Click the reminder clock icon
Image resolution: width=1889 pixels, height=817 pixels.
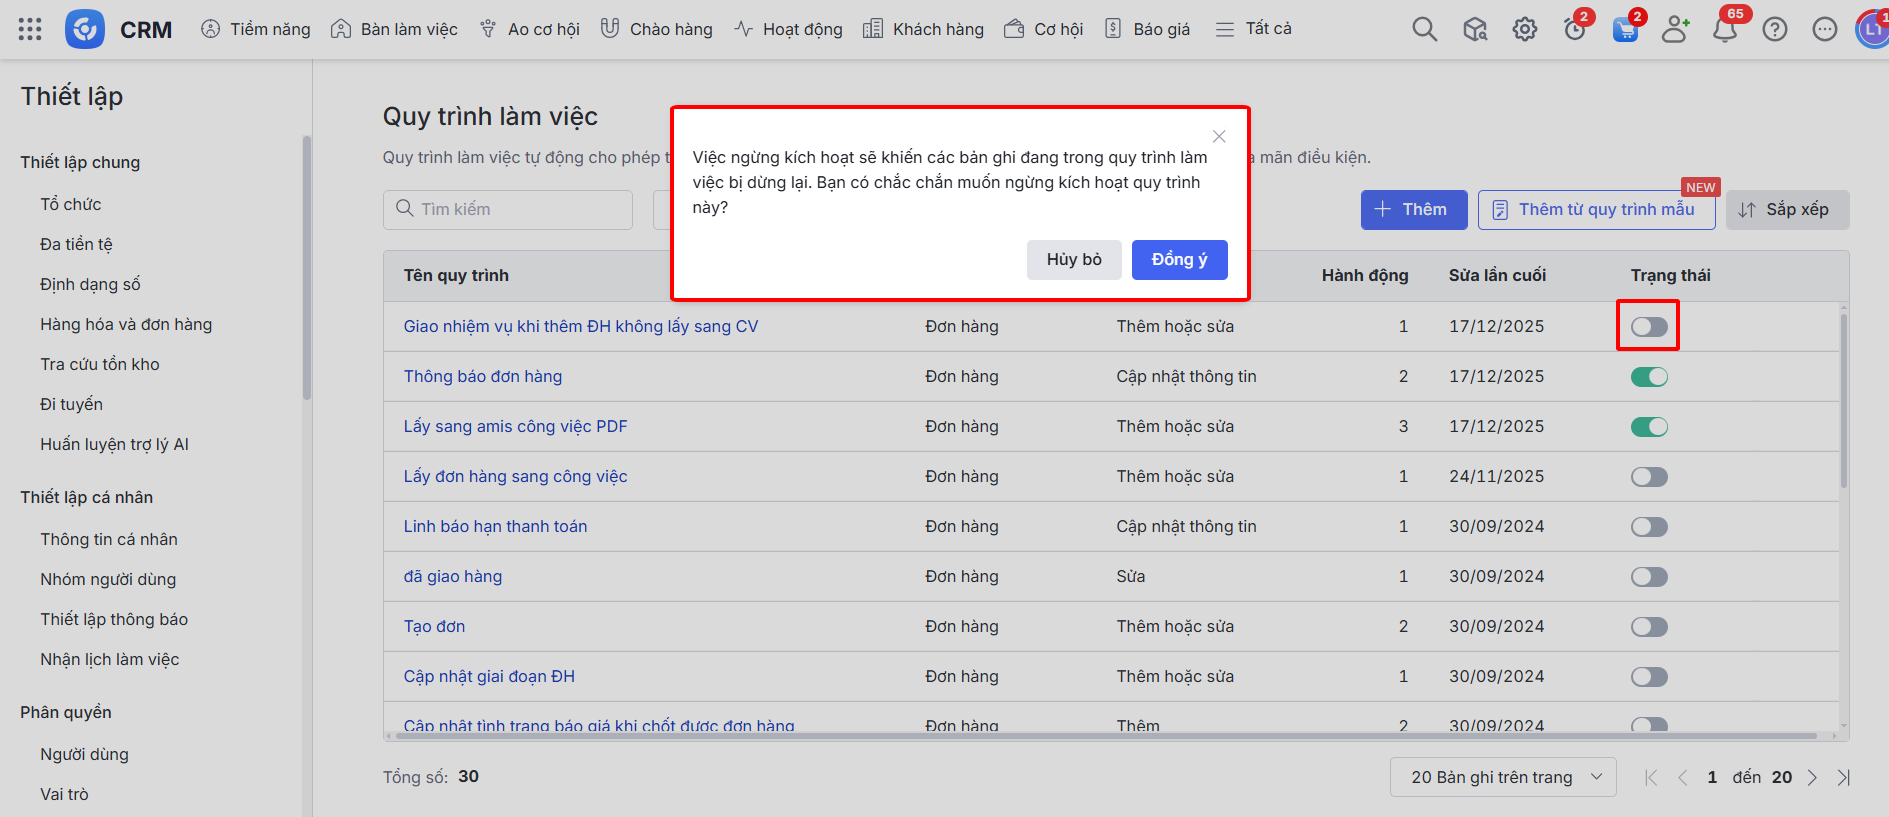[x=1575, y=29]
